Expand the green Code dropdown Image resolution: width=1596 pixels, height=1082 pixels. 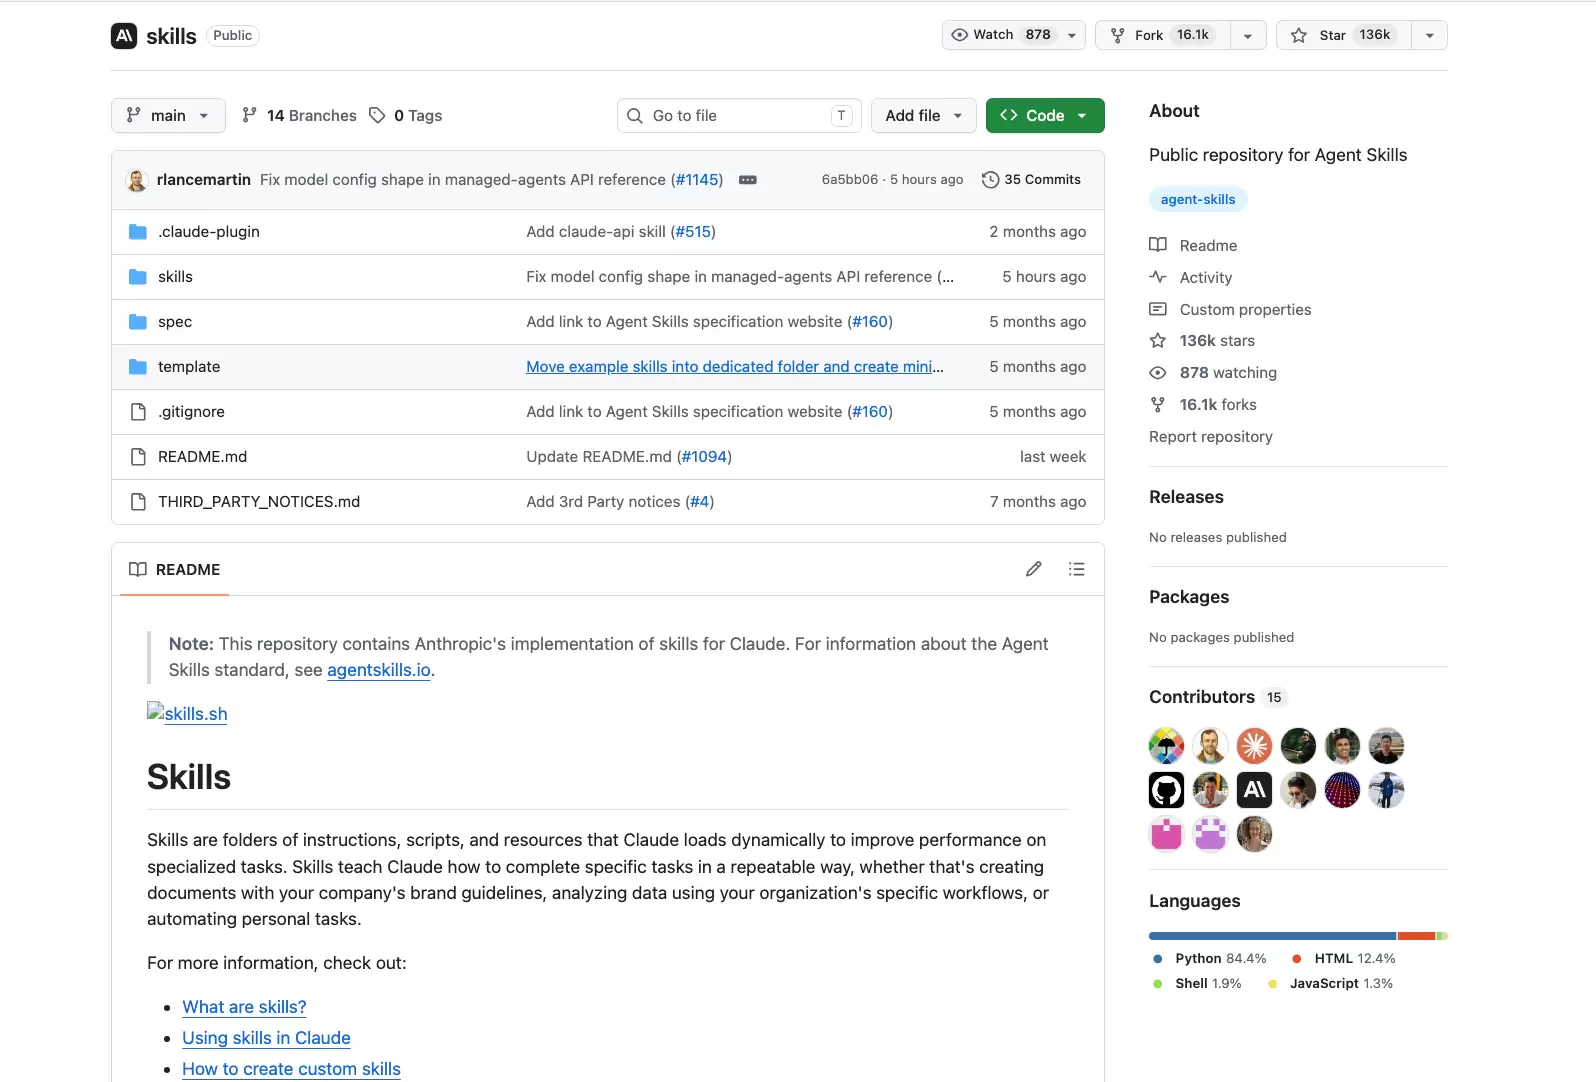click(x=1045, y=116)
